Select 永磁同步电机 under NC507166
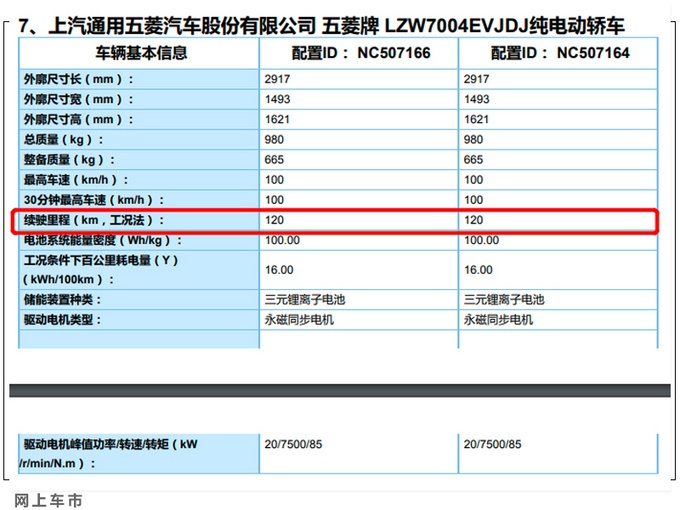Screen dimensions: 680x510 [x=299, y=320]
